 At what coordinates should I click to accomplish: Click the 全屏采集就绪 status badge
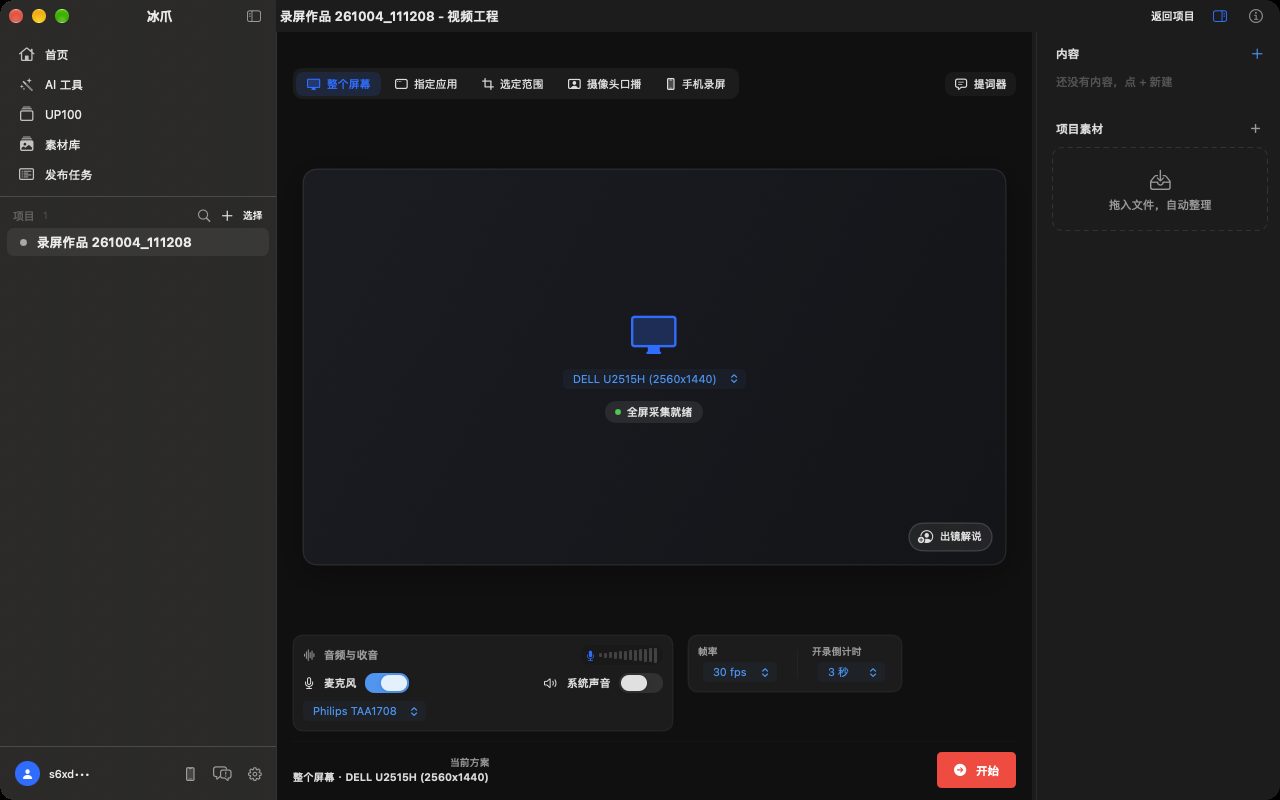coord(654,412)
